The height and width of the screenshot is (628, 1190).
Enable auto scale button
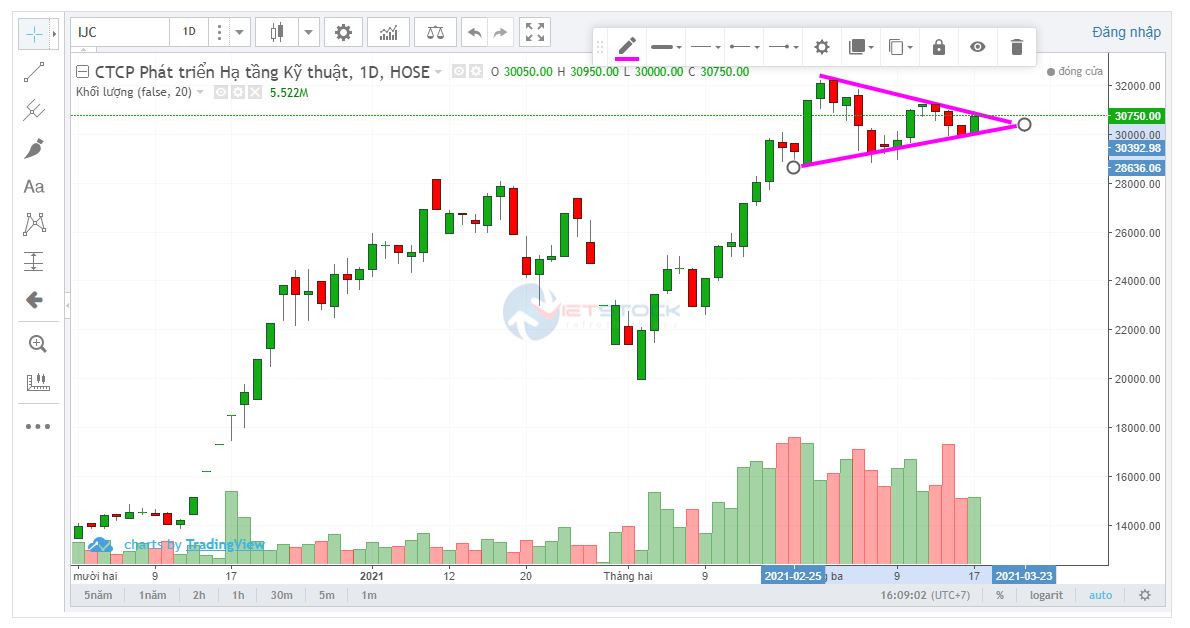pyautogui.click(x=1100, y=595)
